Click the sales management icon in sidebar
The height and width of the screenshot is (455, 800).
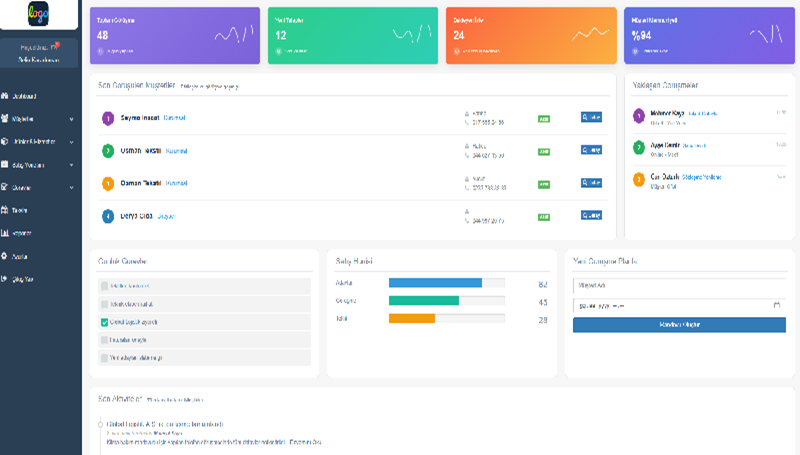[x=5, y=164]
